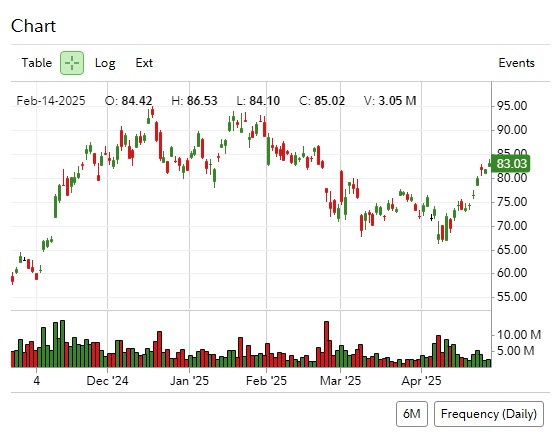Click the 55.00 price axis label
Screen dimensions: 560x443
click(512, 297)
